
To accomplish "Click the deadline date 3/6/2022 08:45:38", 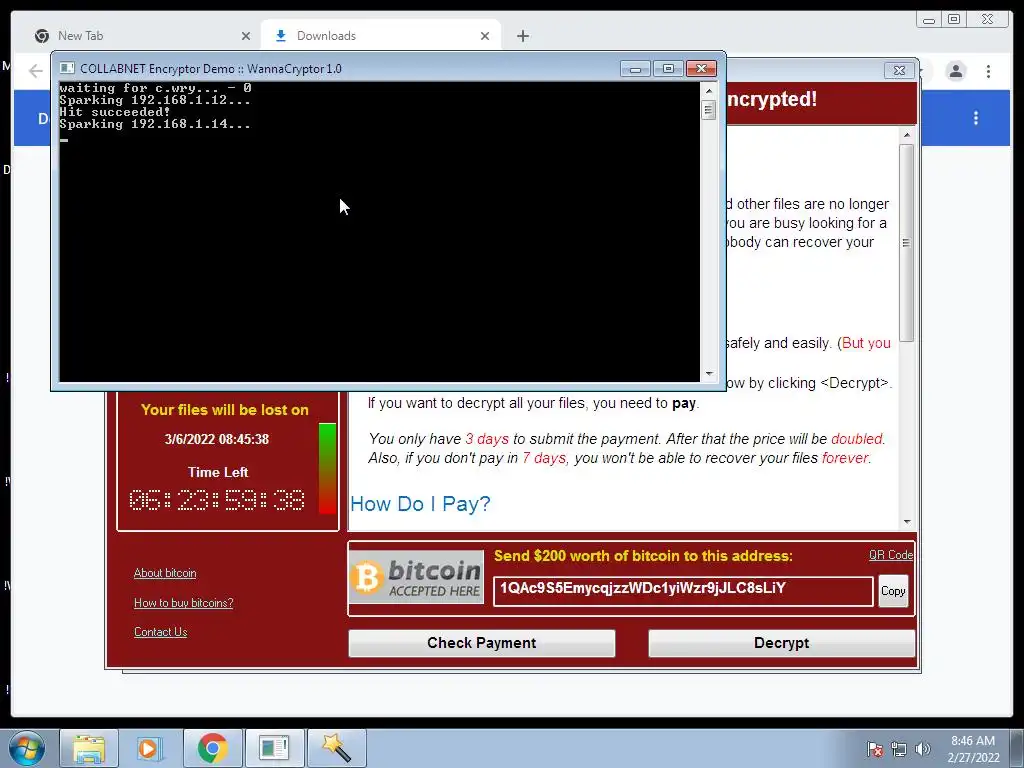I will 216,439.
